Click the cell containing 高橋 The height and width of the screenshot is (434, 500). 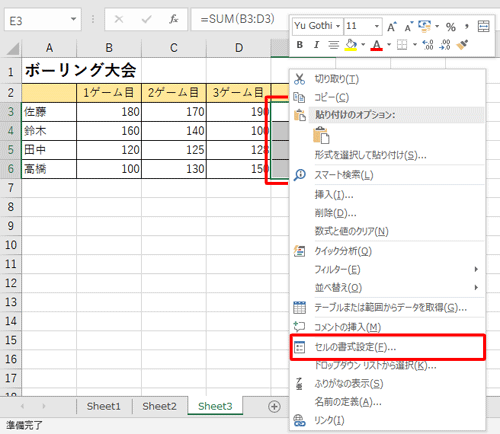tap(49, 169)
